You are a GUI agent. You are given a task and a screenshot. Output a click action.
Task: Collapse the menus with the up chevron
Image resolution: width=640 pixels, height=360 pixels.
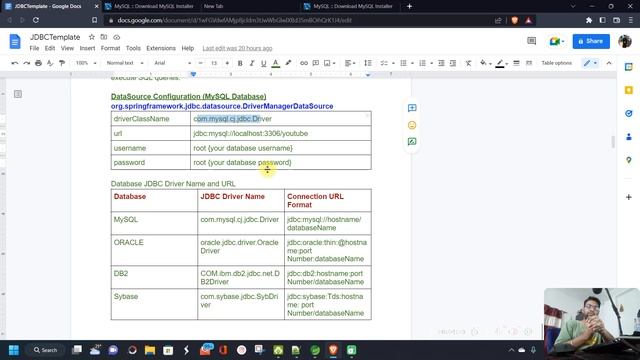[x=609, y=63]
